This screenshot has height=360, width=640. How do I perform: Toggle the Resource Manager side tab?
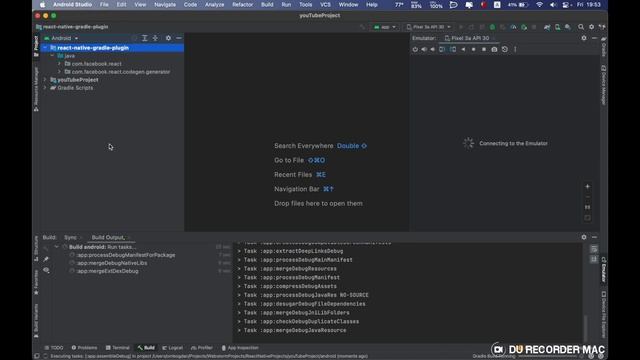click(x=36, y=89)
